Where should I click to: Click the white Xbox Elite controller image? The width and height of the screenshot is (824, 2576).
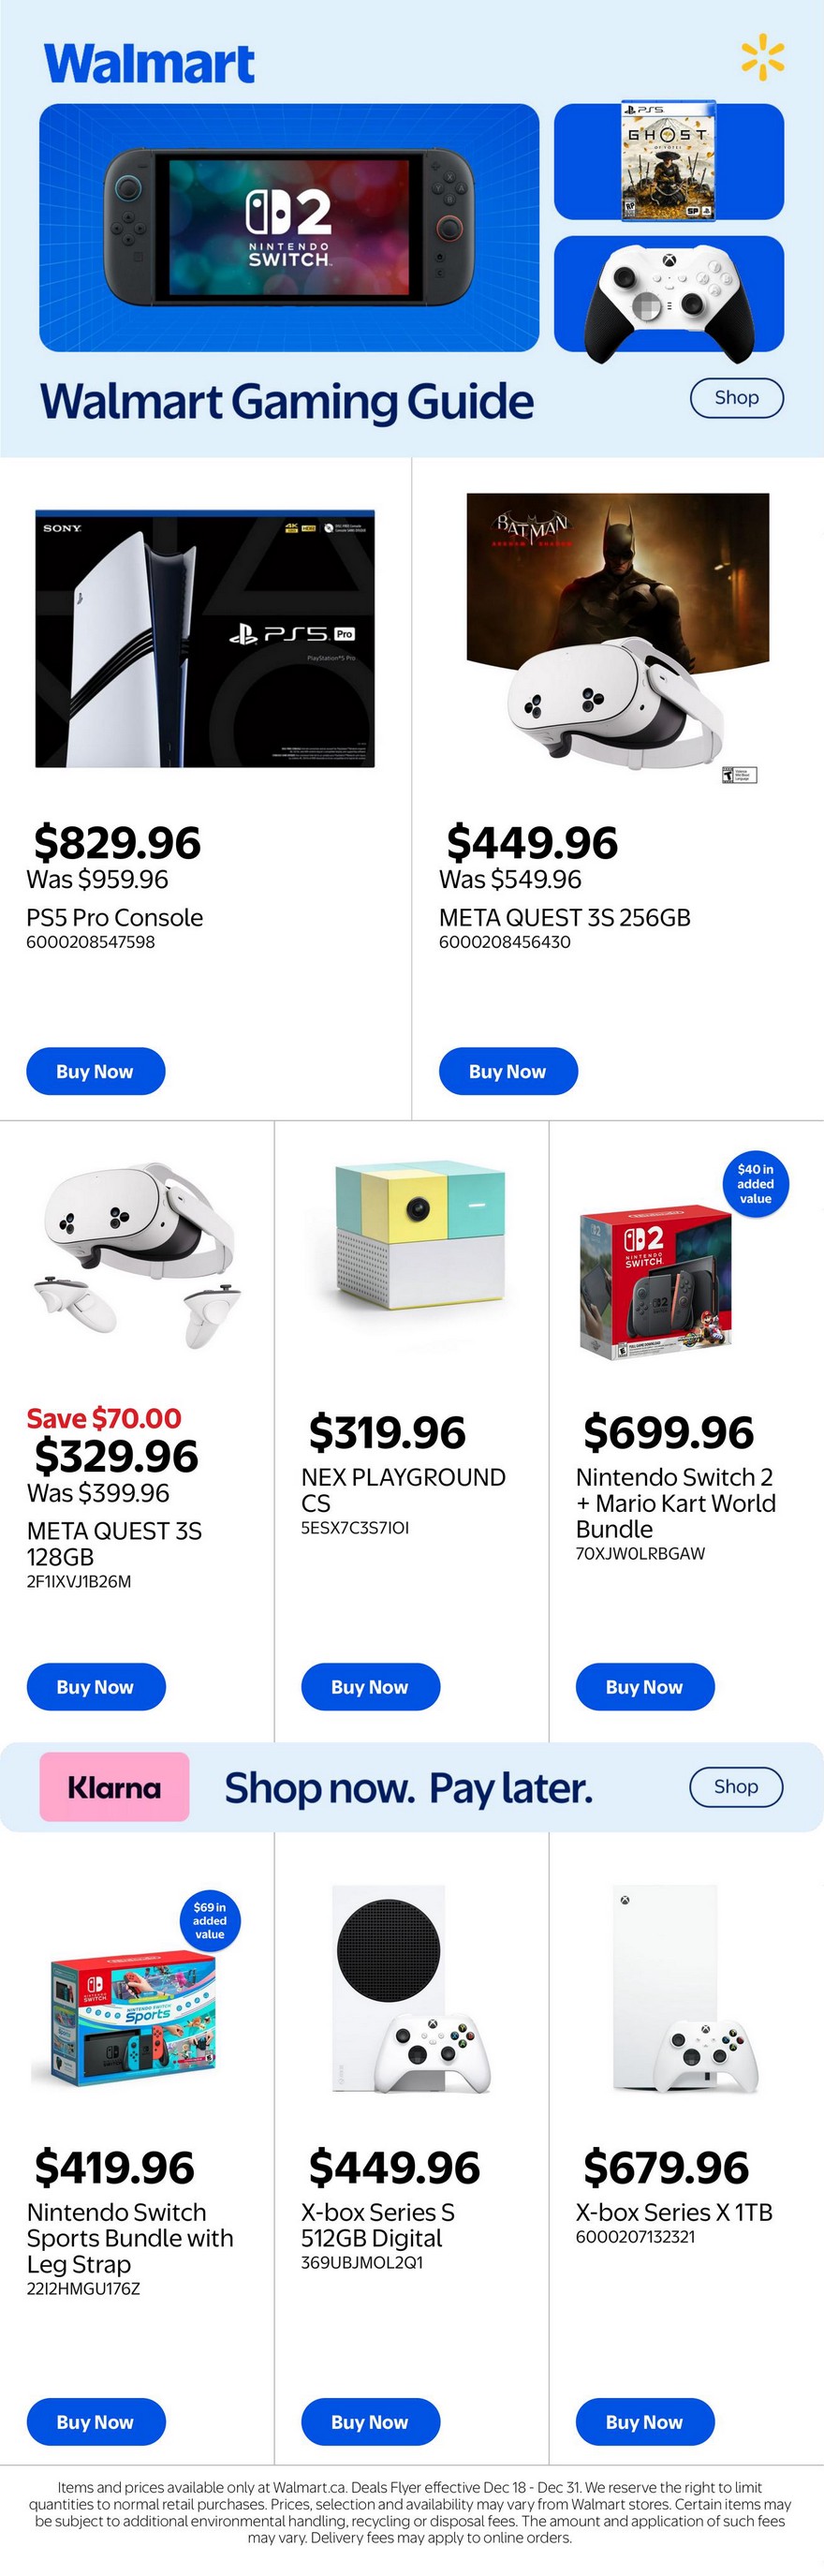(x=668, y=295)
